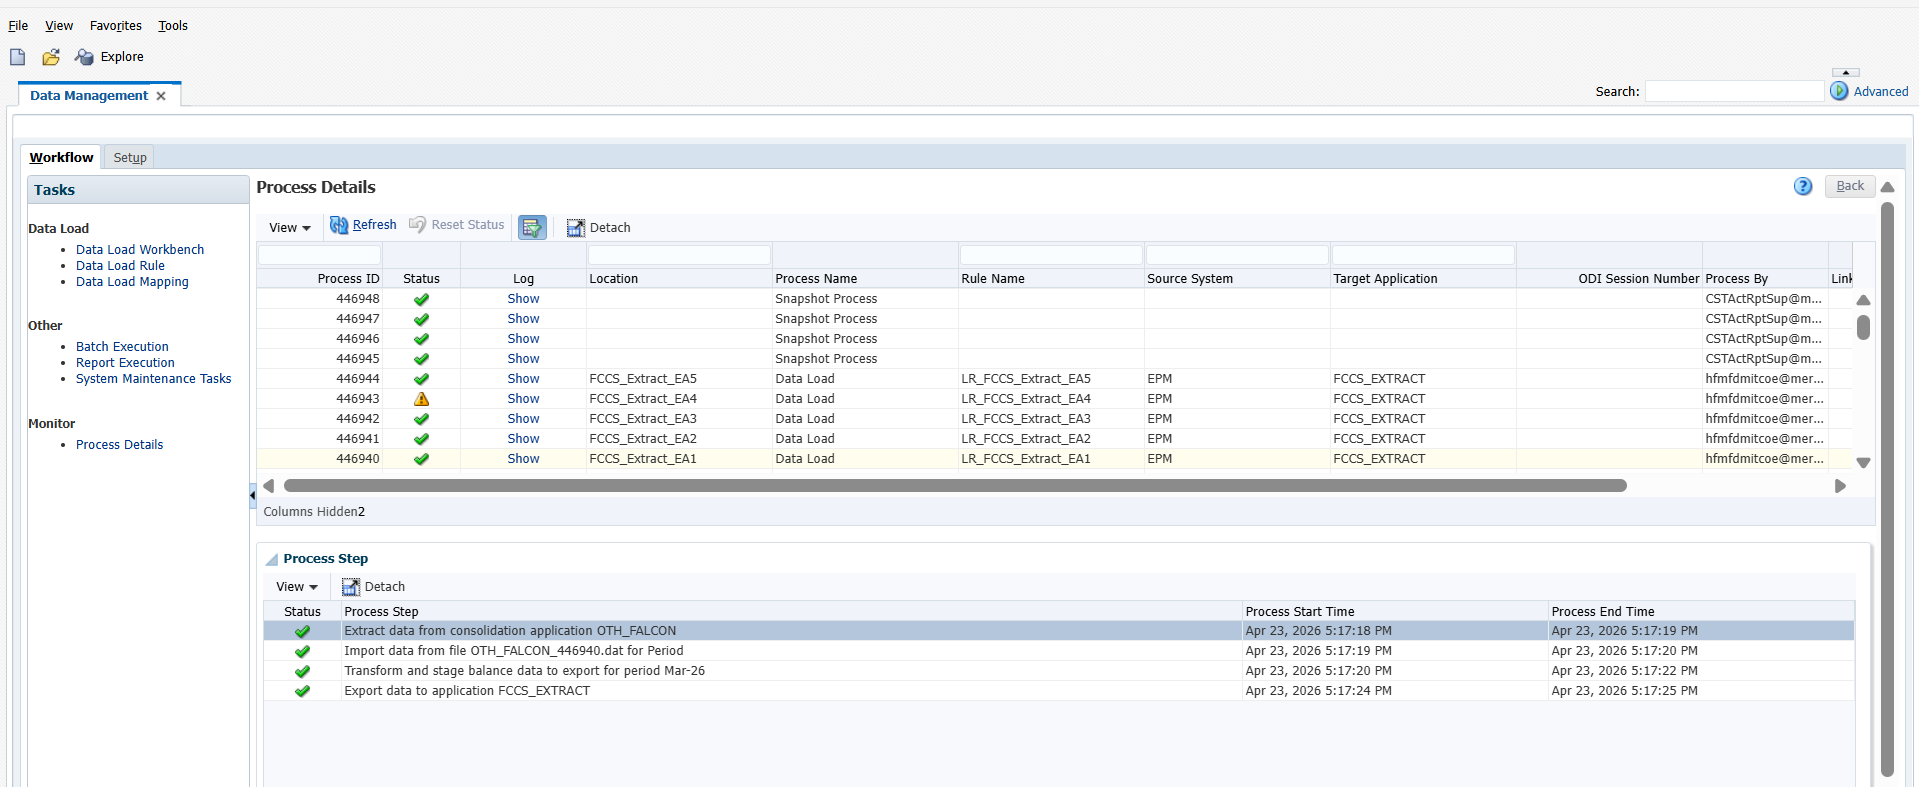
Task: Open the File menu
Action: (x=18, y=26)
